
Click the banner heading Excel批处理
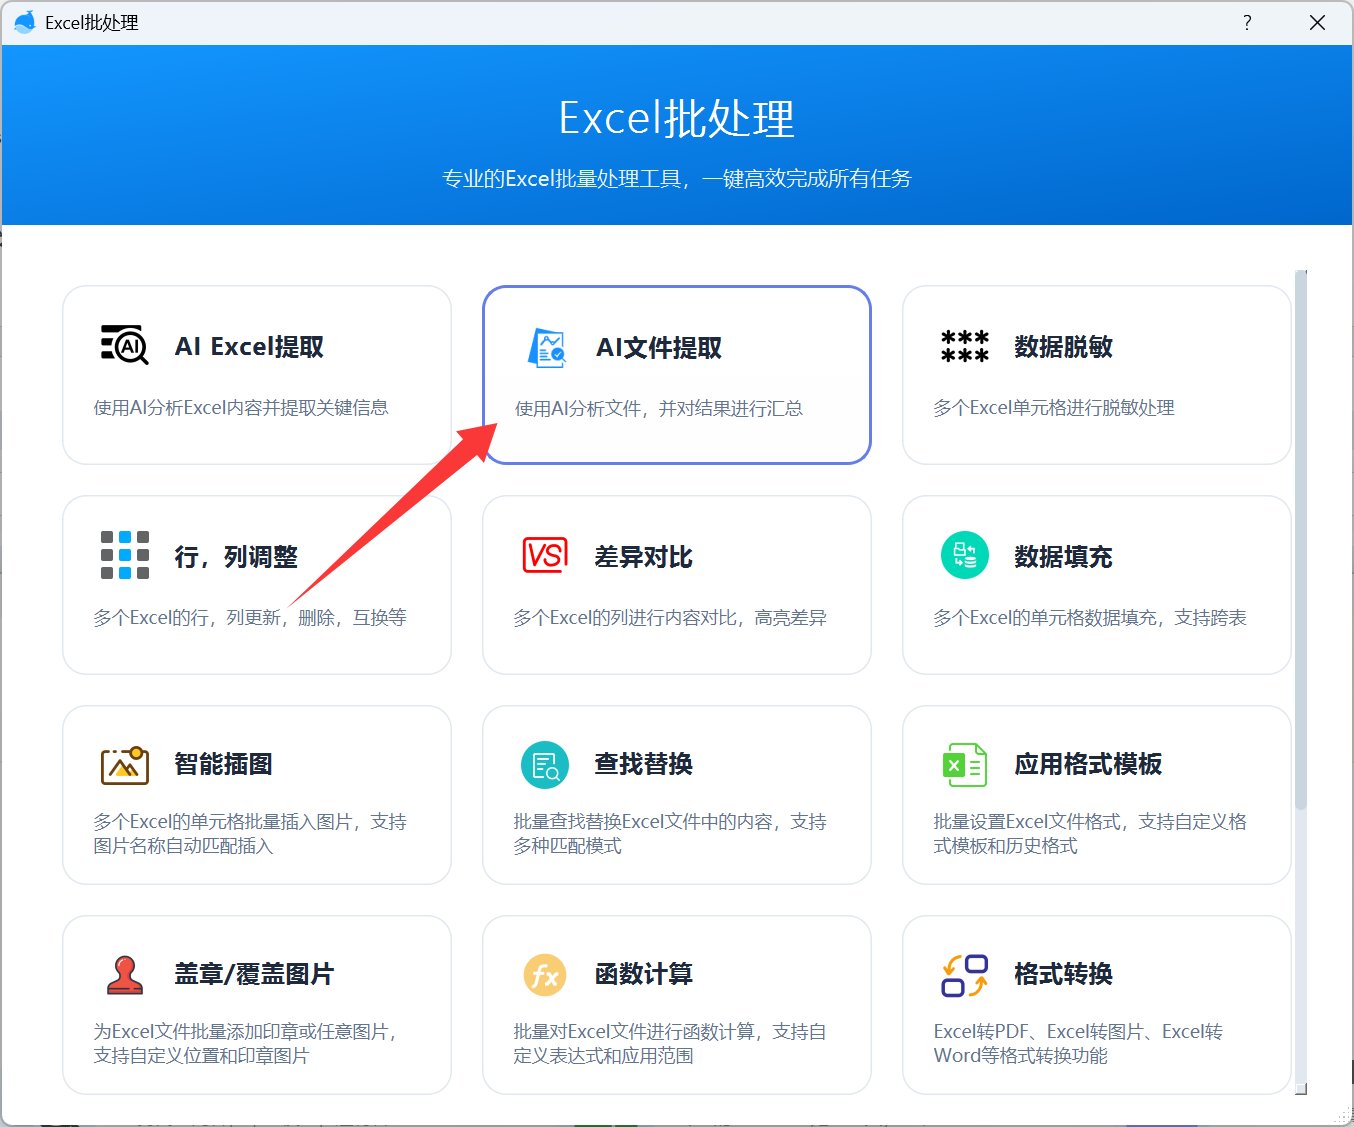tap(677, 119)
